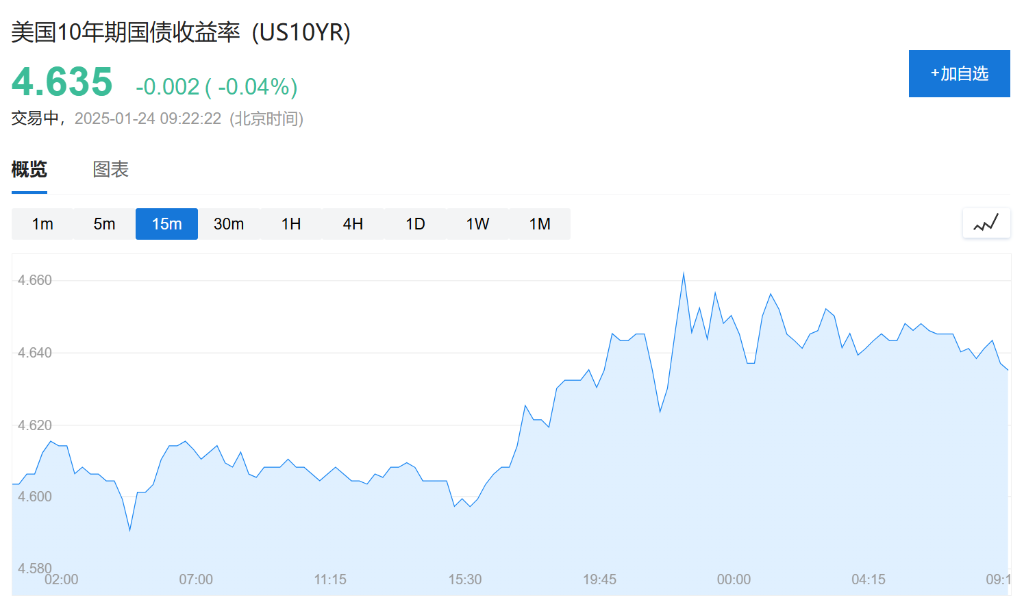Viewport: 1024px width, 602px height.
Task: Click the +加自选 button
Action: click(x=959, y=73)
